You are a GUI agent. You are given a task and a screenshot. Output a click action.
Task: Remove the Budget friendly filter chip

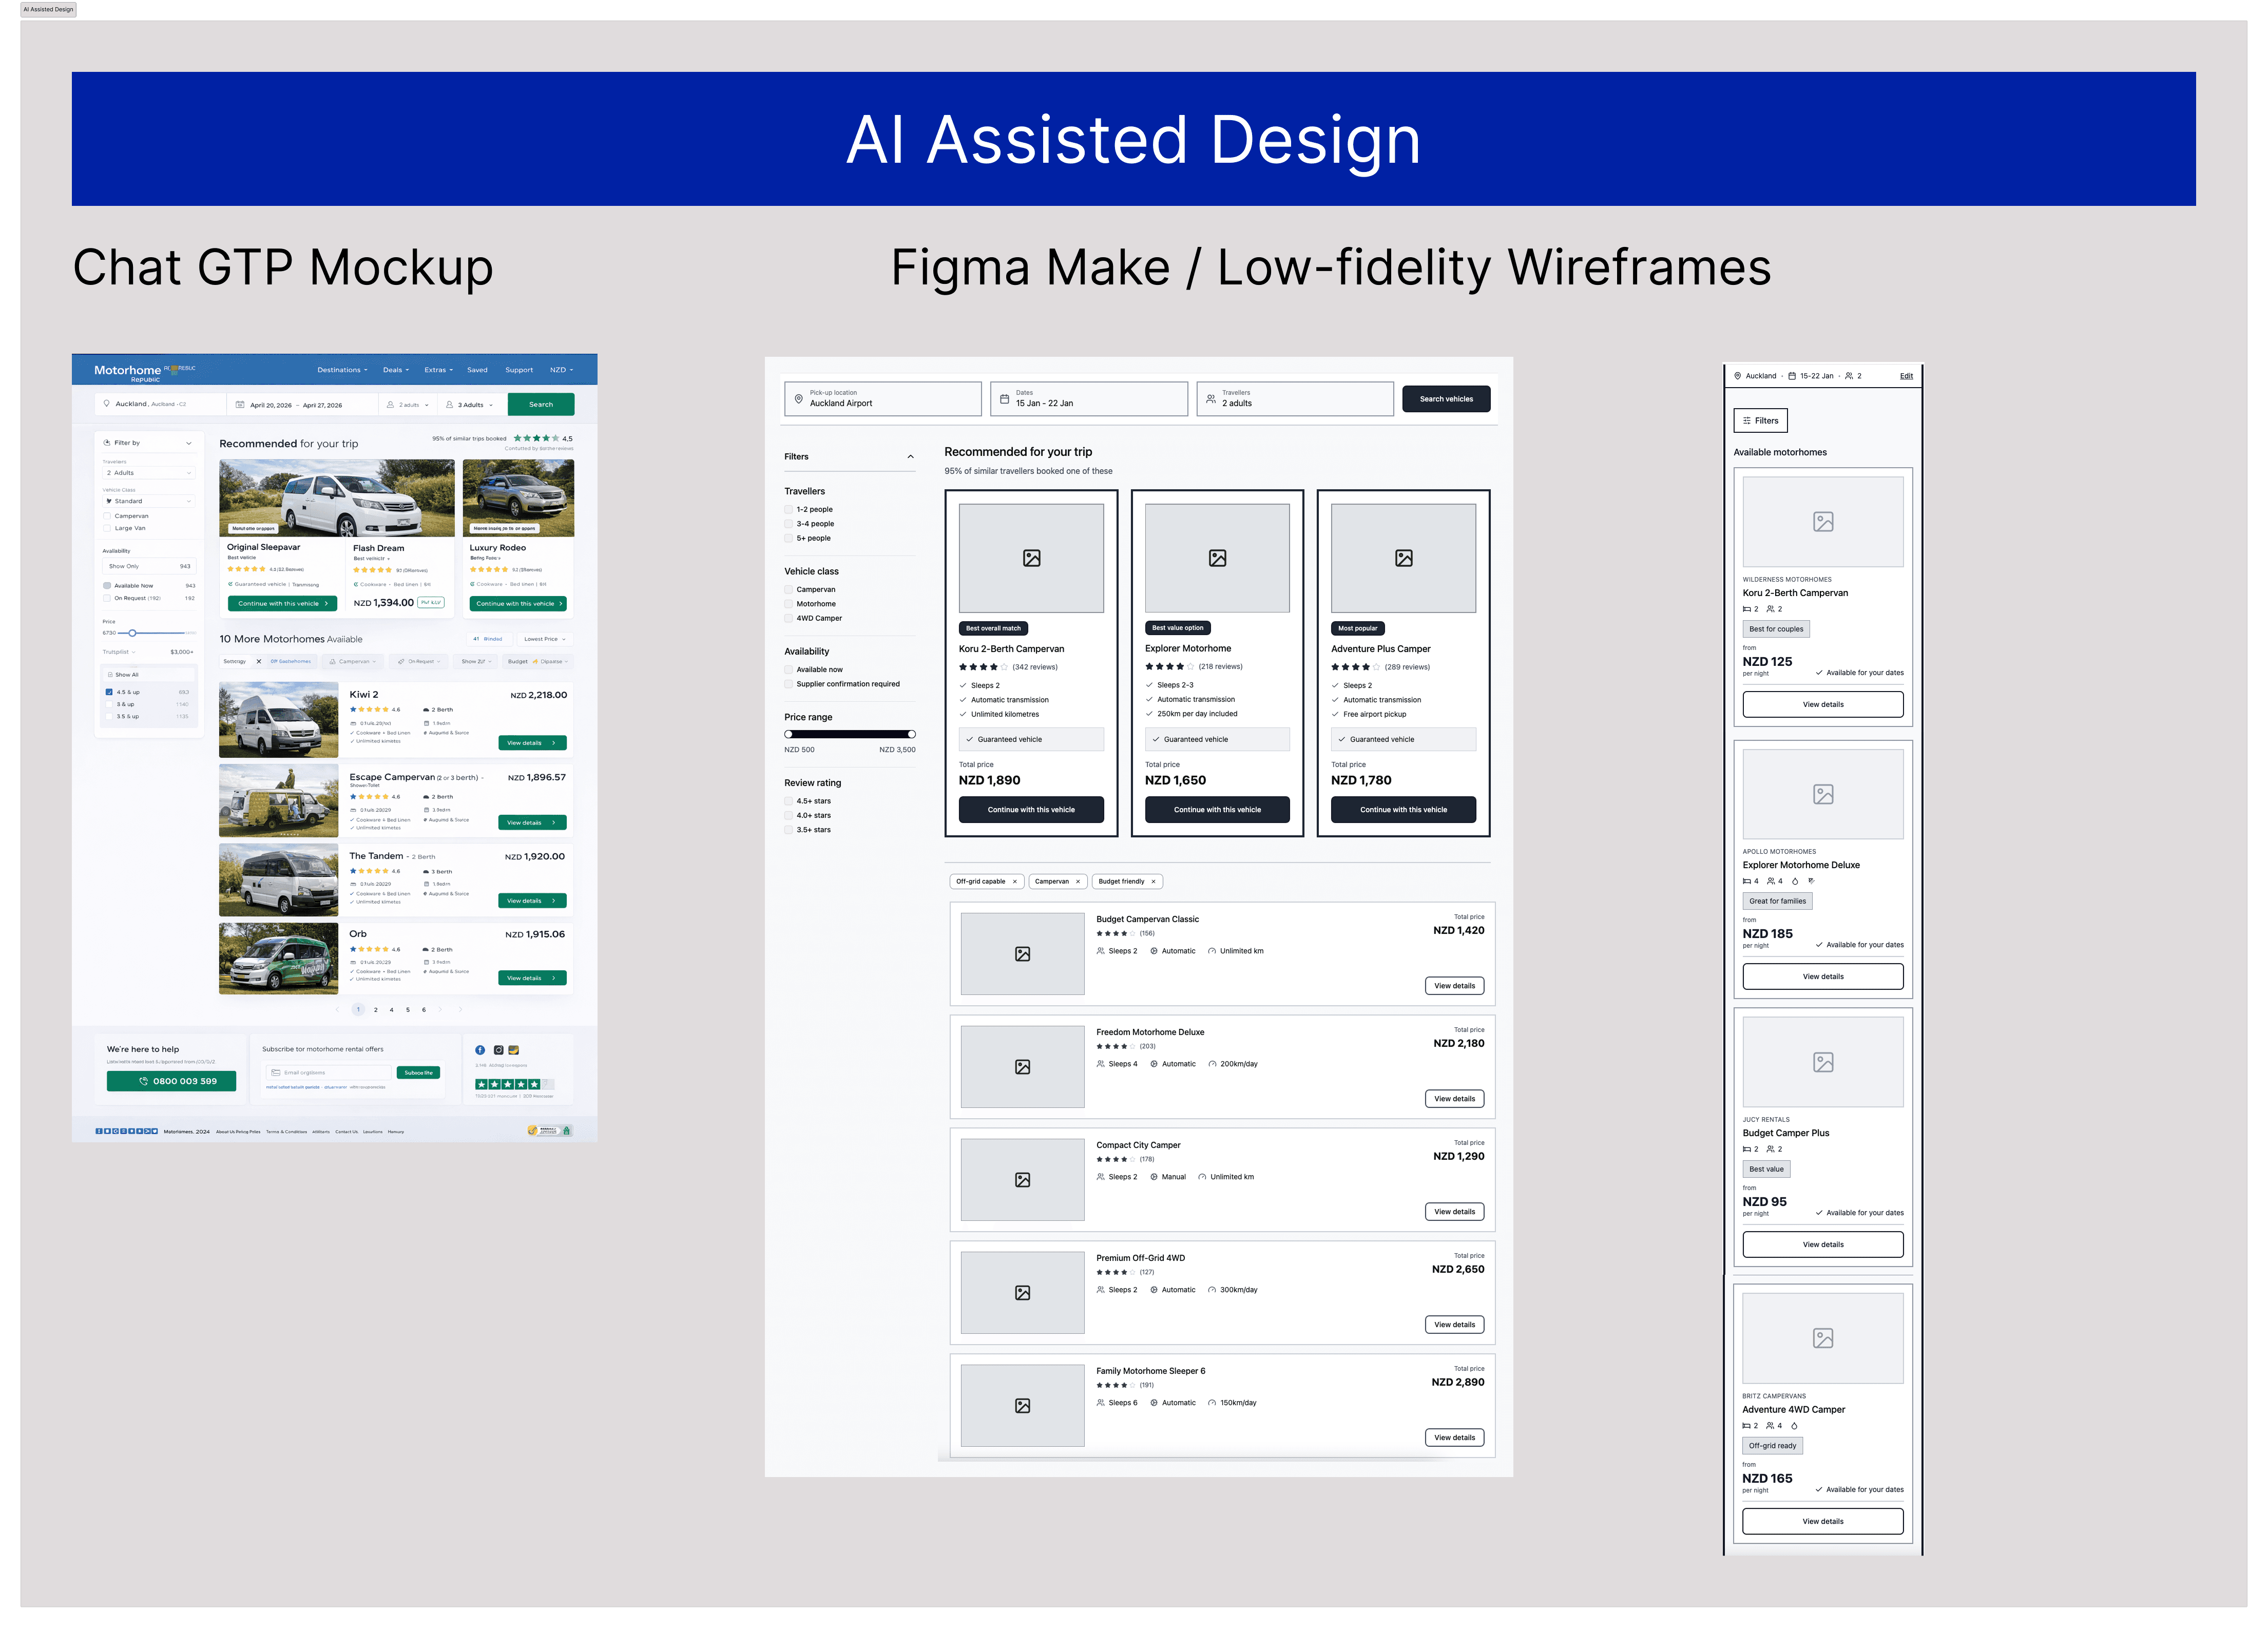tap(1153, 882)
